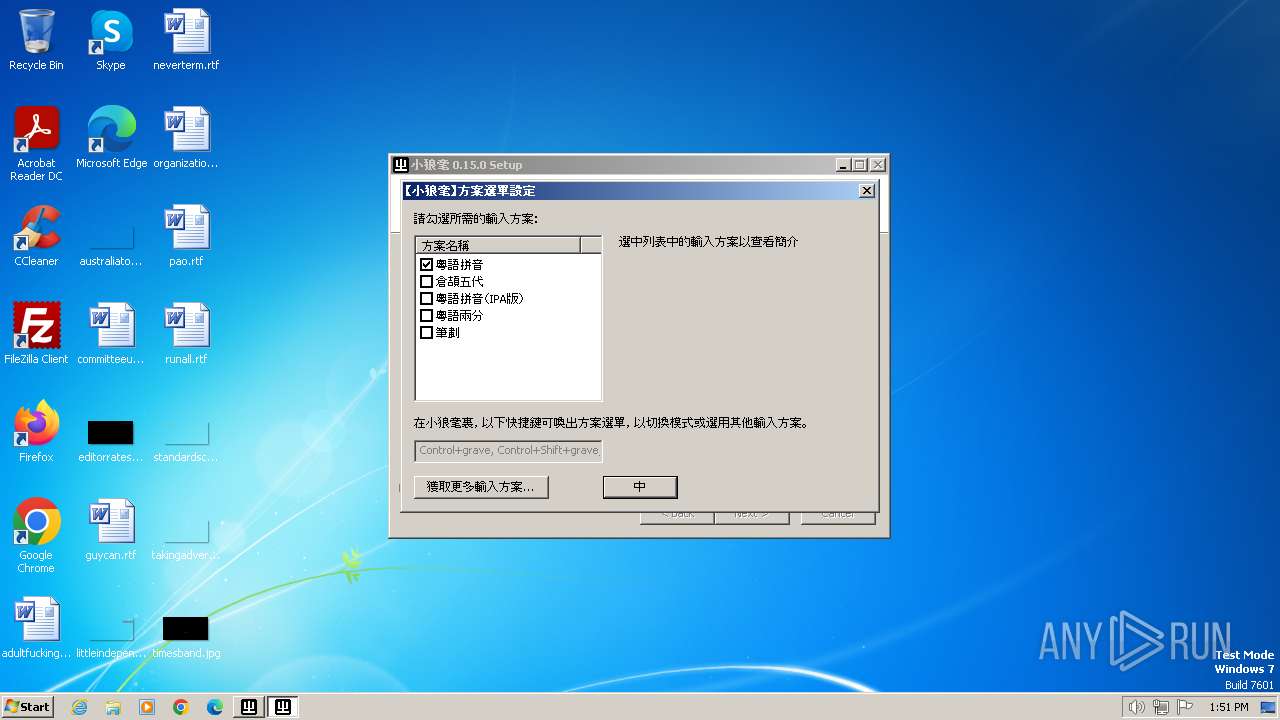Select the committeeu... document icon
1280x720 pixels.
[x=111, y=334]
